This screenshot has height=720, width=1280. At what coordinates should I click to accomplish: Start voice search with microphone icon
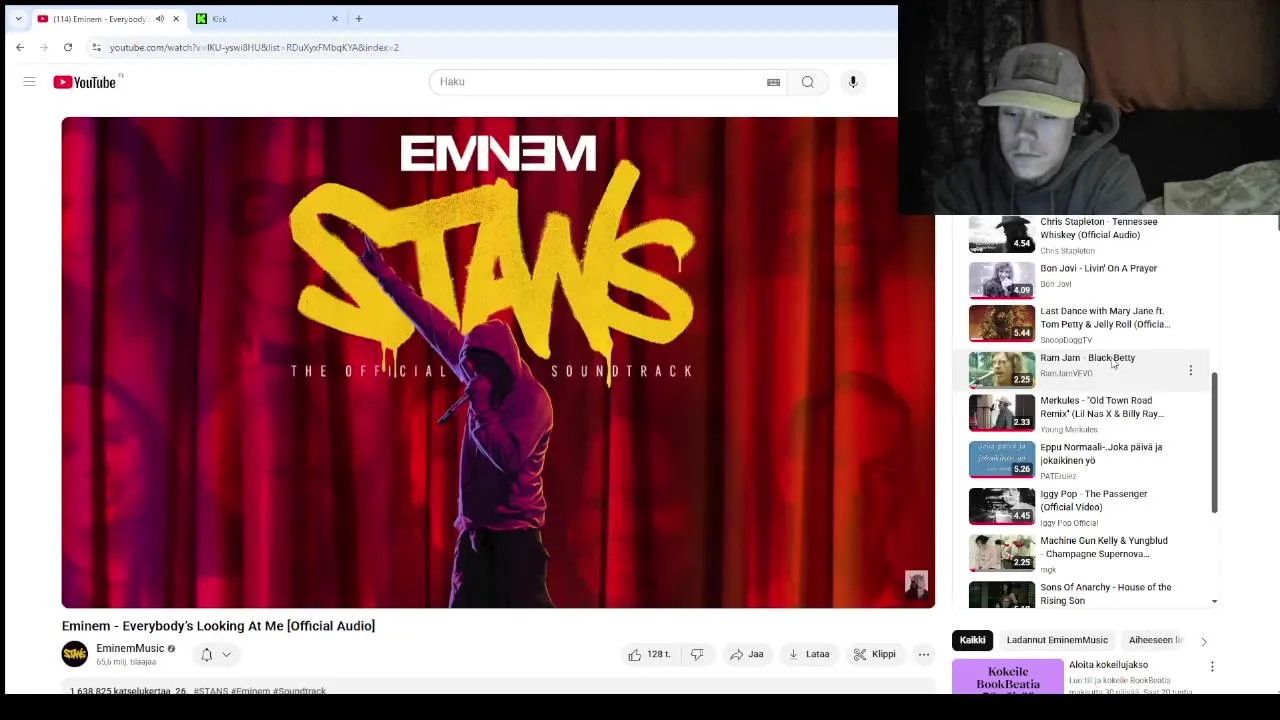[853, 82]
